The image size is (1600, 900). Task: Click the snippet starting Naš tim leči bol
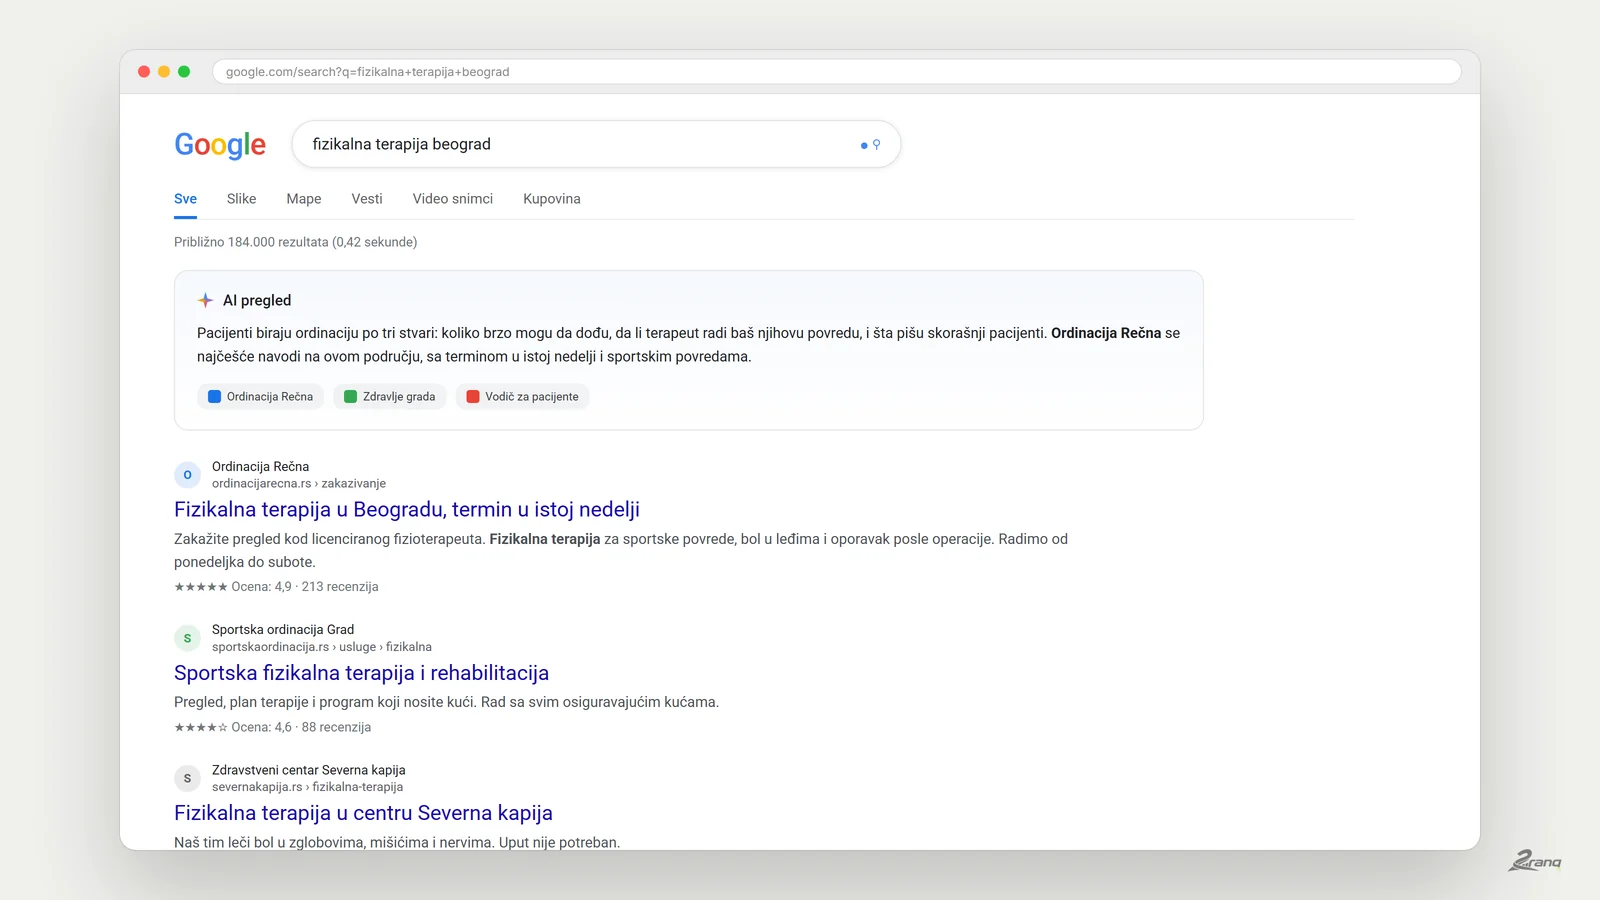(397, 842)
